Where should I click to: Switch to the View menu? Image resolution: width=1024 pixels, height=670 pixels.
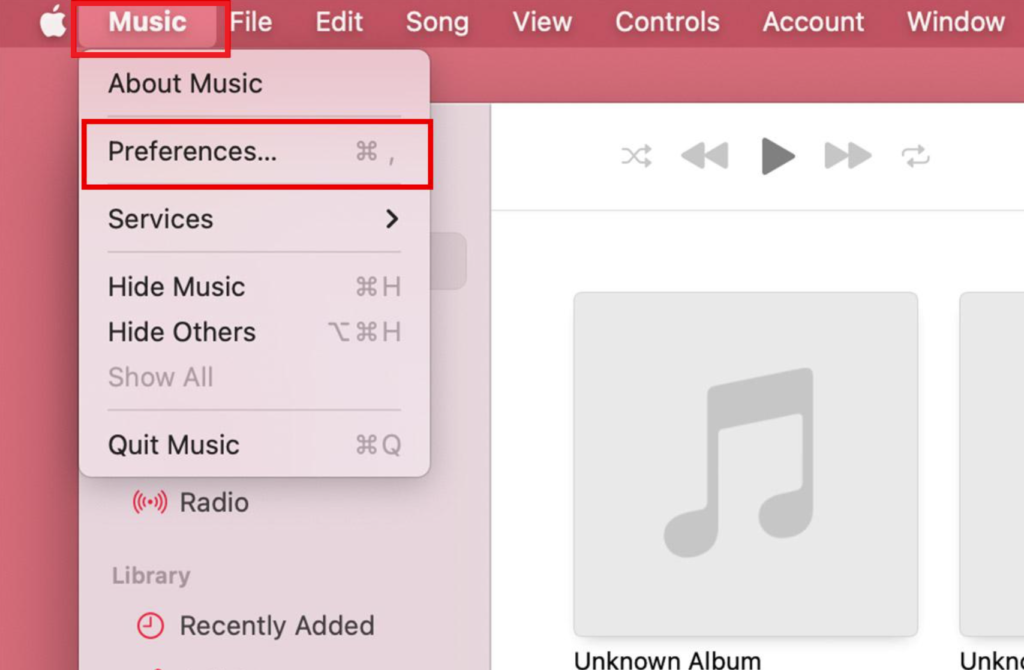(x=541, y=21)
